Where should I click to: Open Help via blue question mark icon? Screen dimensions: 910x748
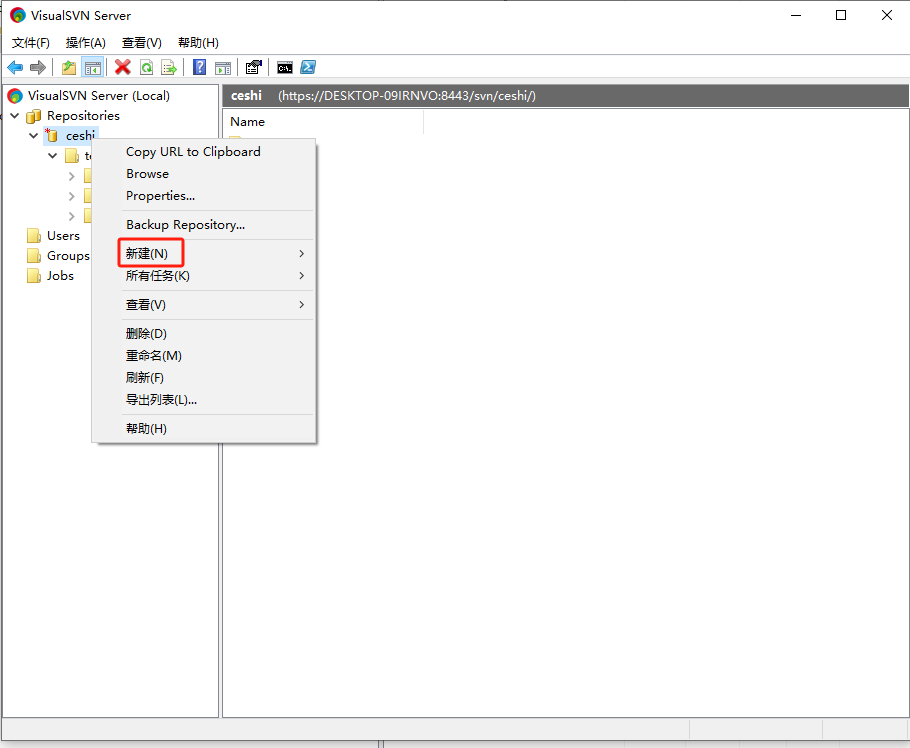[199, 67]
